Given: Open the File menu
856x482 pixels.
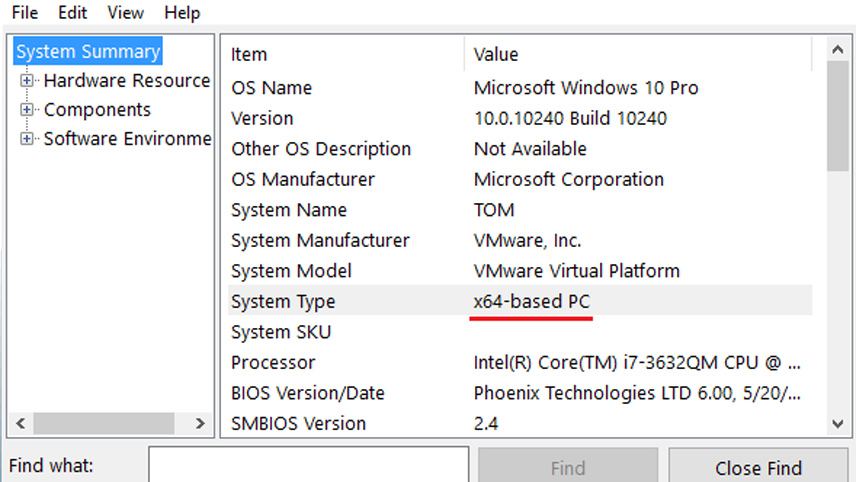Looking at the screenshot, I should click(25, 13).
